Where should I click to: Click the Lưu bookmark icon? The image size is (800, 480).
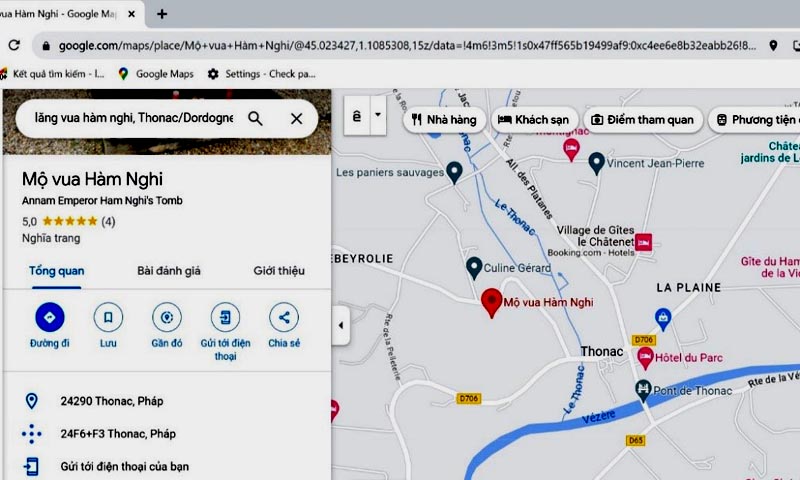(x=108, y=317)
